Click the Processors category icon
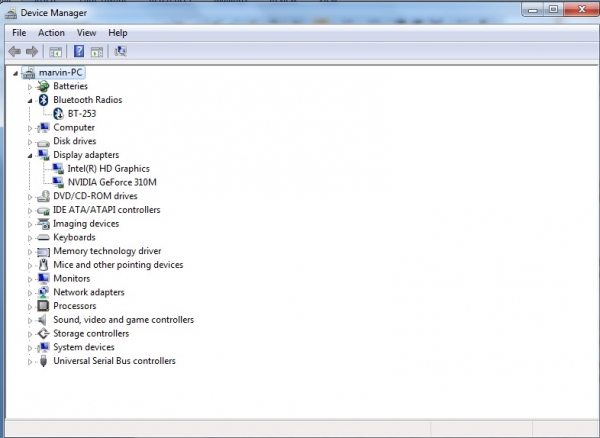Screen dimensions: 600x438 [43, 306]
